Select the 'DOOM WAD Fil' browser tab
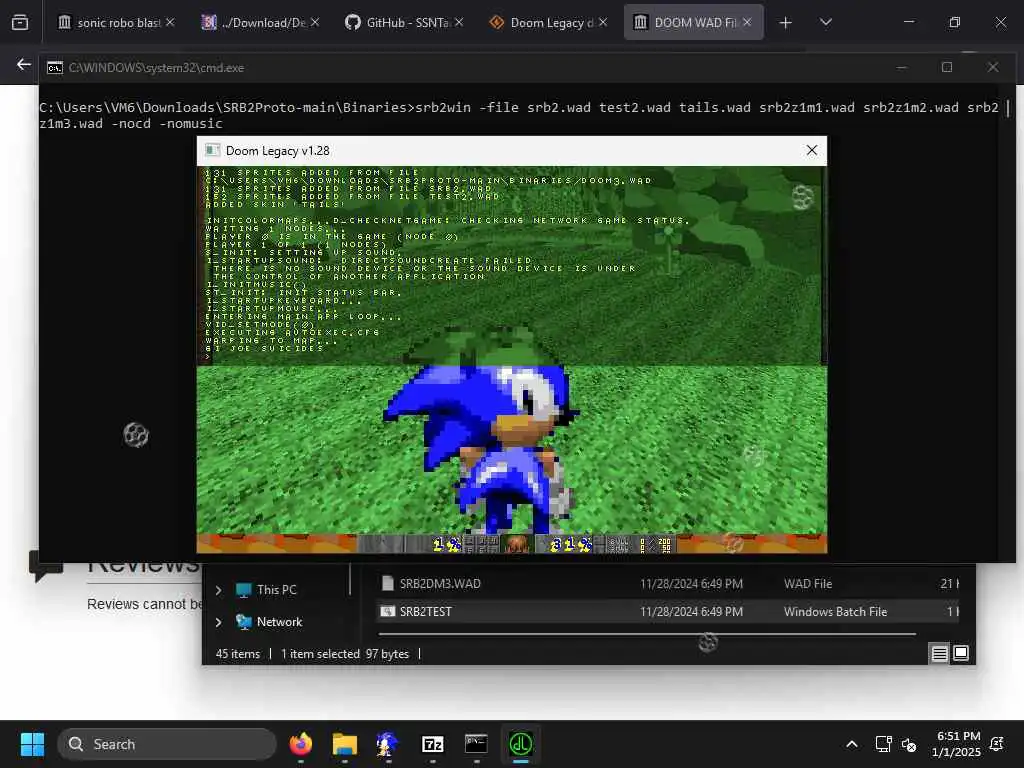 [693, 22]
